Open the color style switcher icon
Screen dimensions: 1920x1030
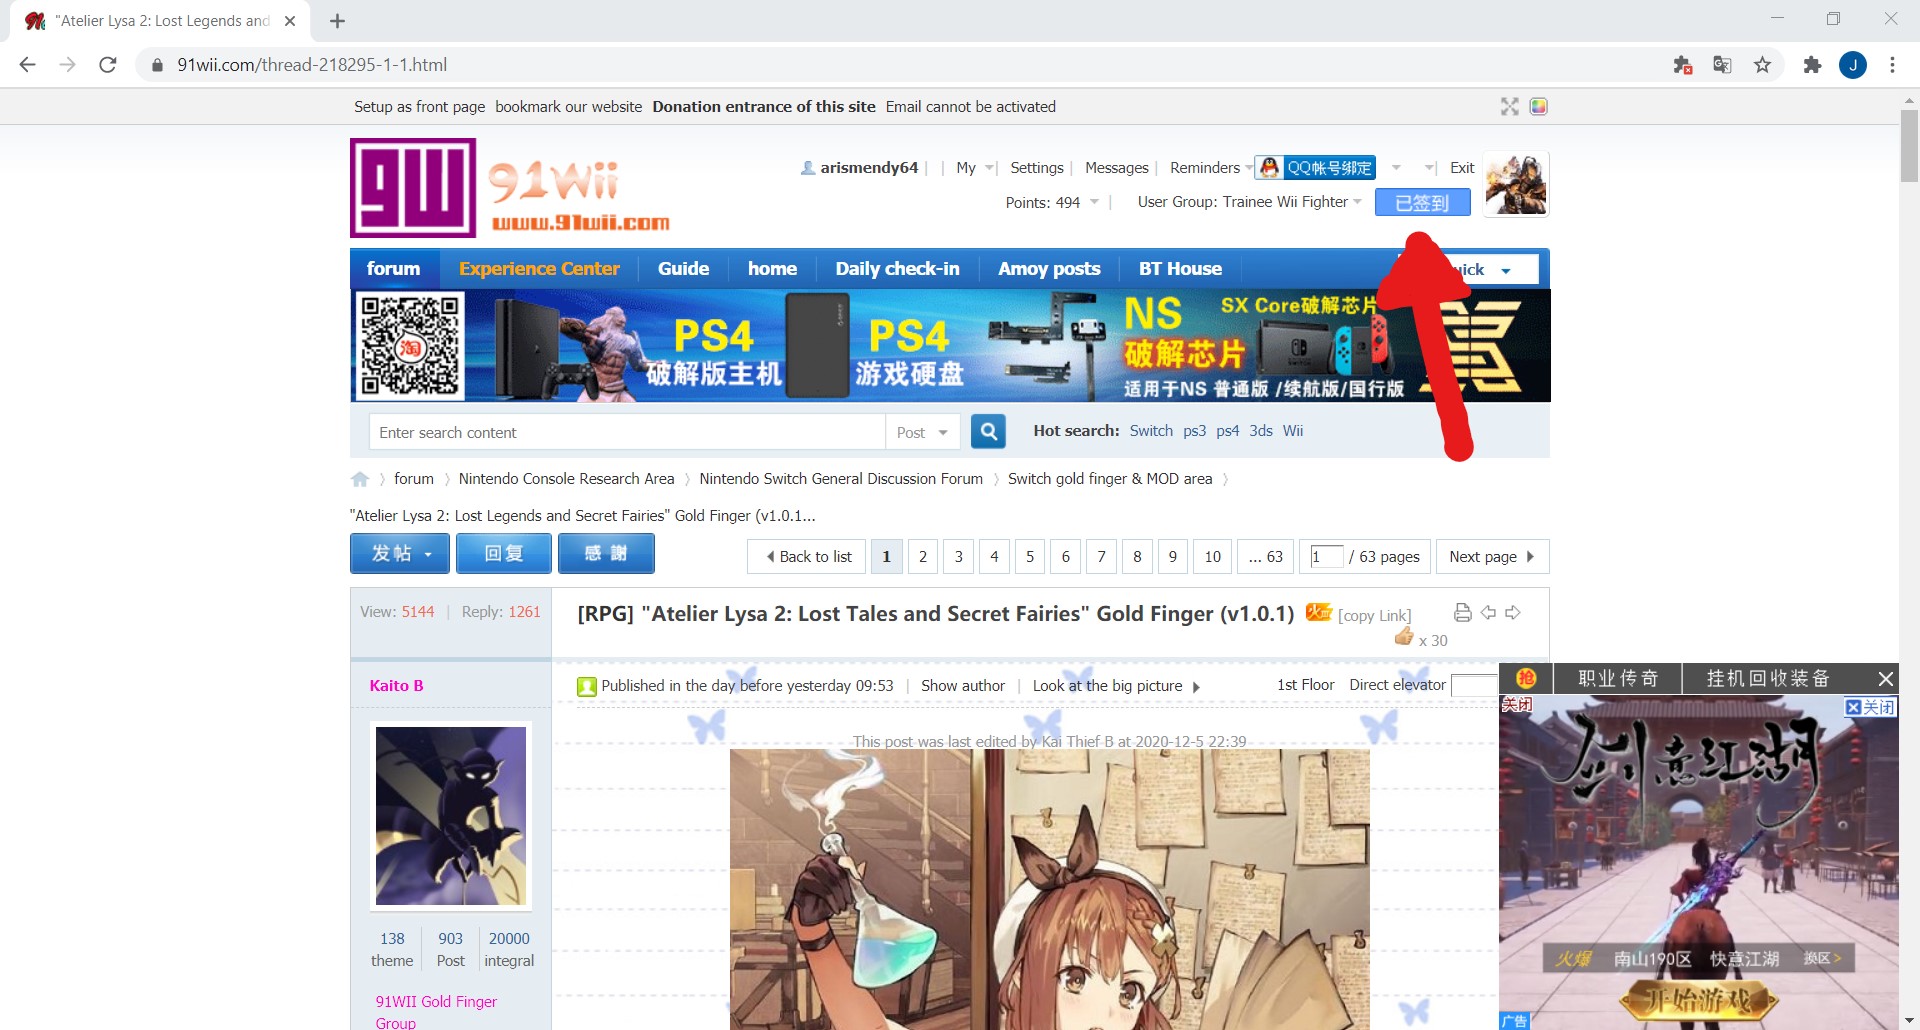pyautogui.click(x=1539, y=107)
